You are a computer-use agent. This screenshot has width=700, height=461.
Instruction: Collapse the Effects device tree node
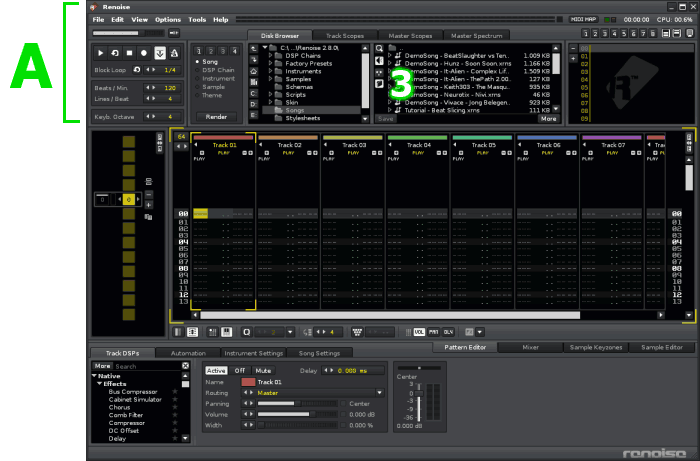click(x=100, y=384)
